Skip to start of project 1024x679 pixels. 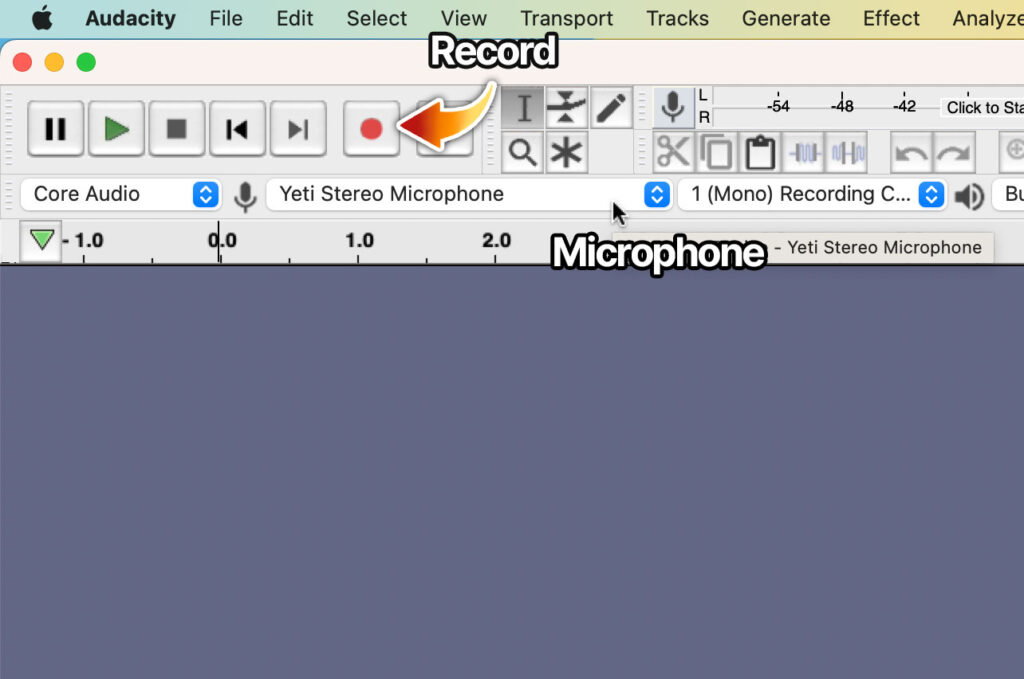point(237,129)
